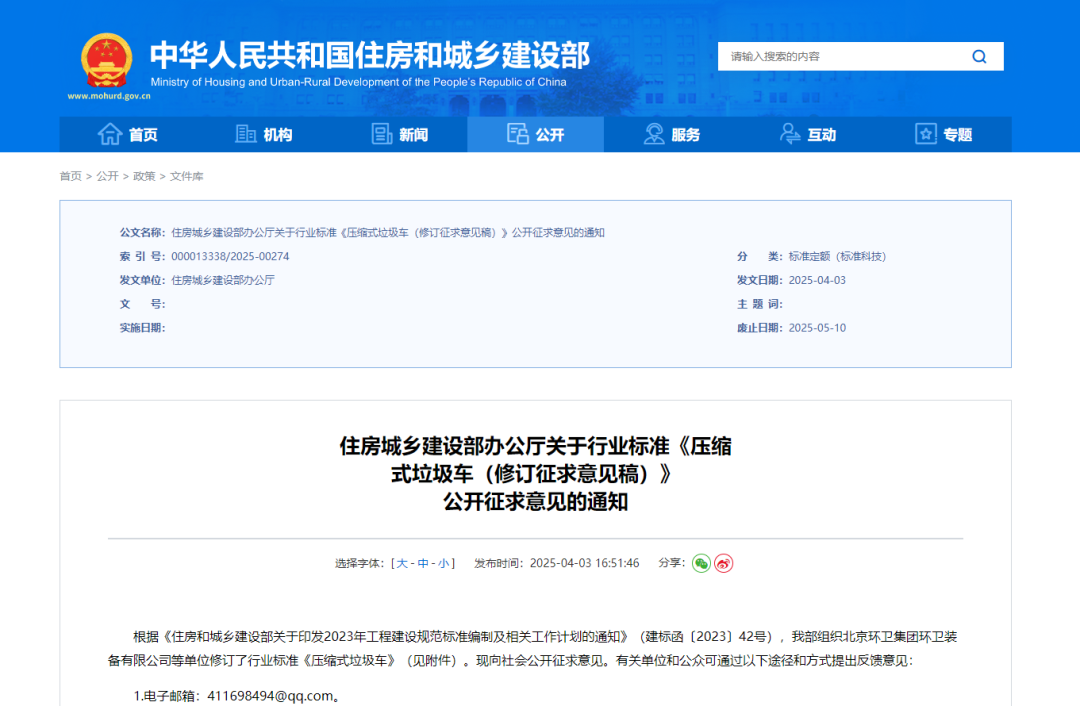
Task: Click the star icon for 专题
Action: tap(926, 134)
